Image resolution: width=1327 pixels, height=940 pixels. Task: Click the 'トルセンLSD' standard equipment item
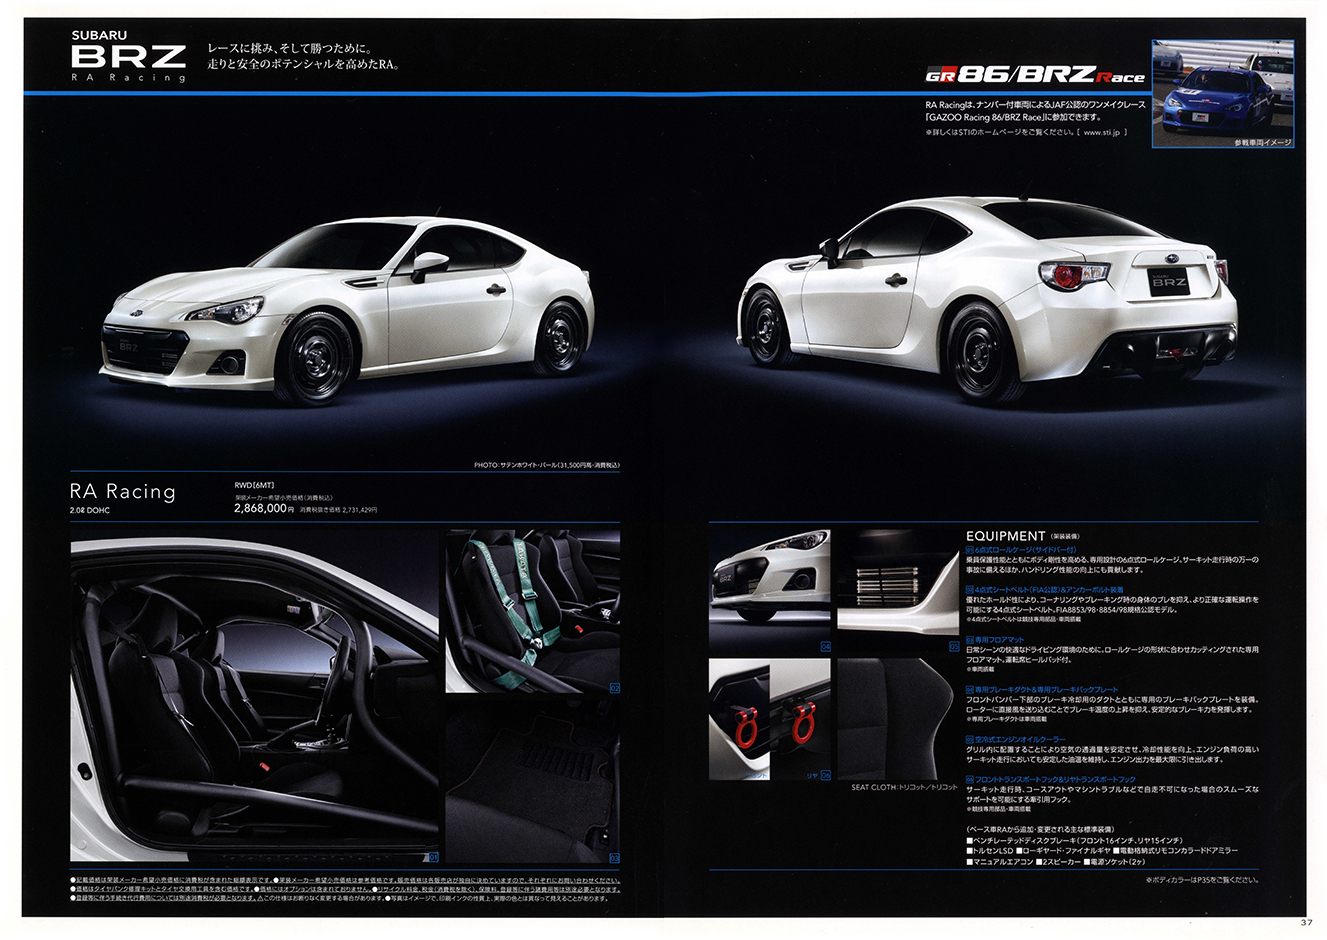click(989, 851)
